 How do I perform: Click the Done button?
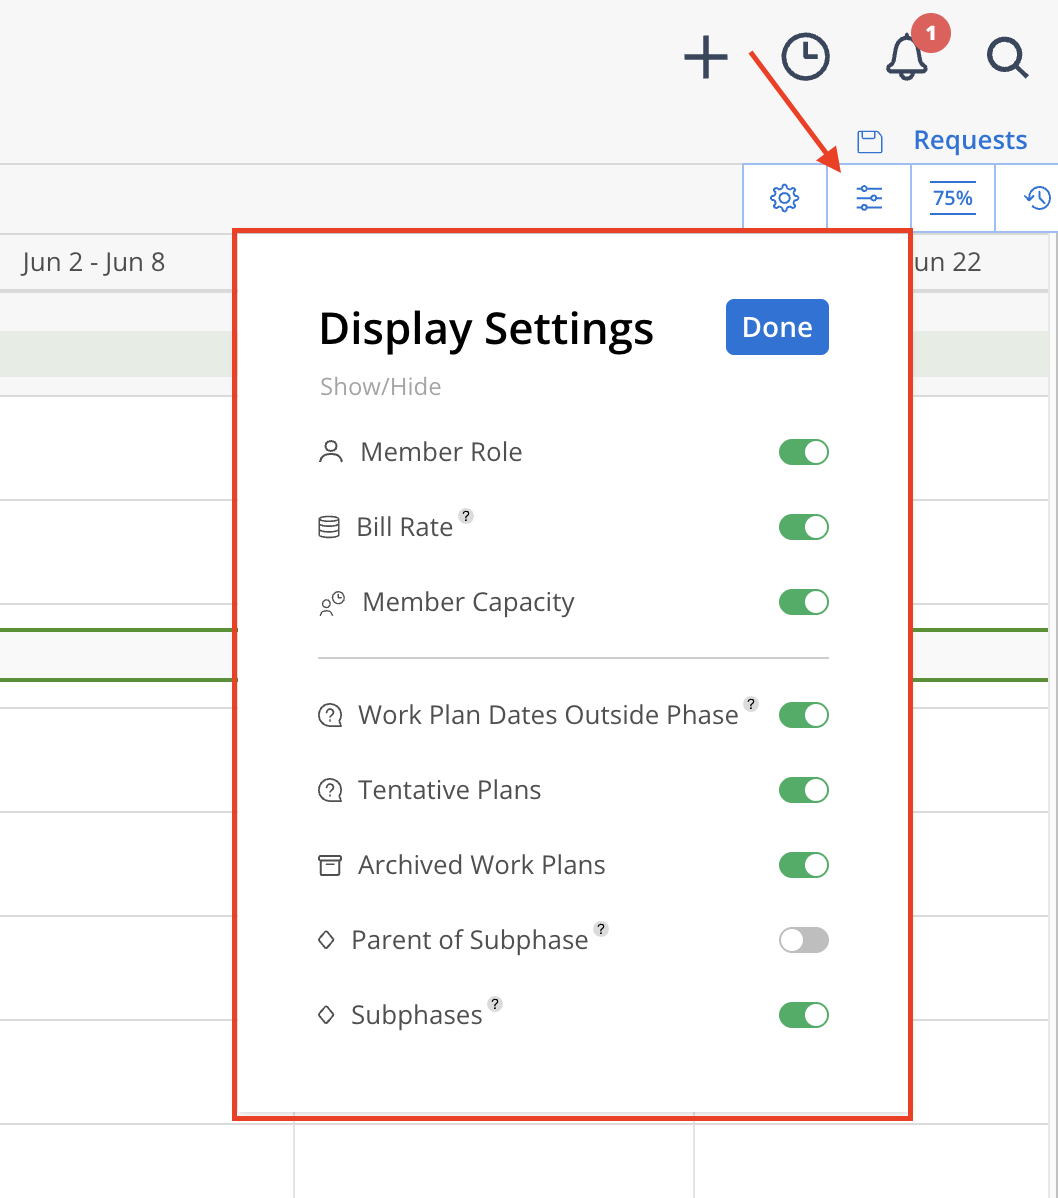tap(777, 327)
